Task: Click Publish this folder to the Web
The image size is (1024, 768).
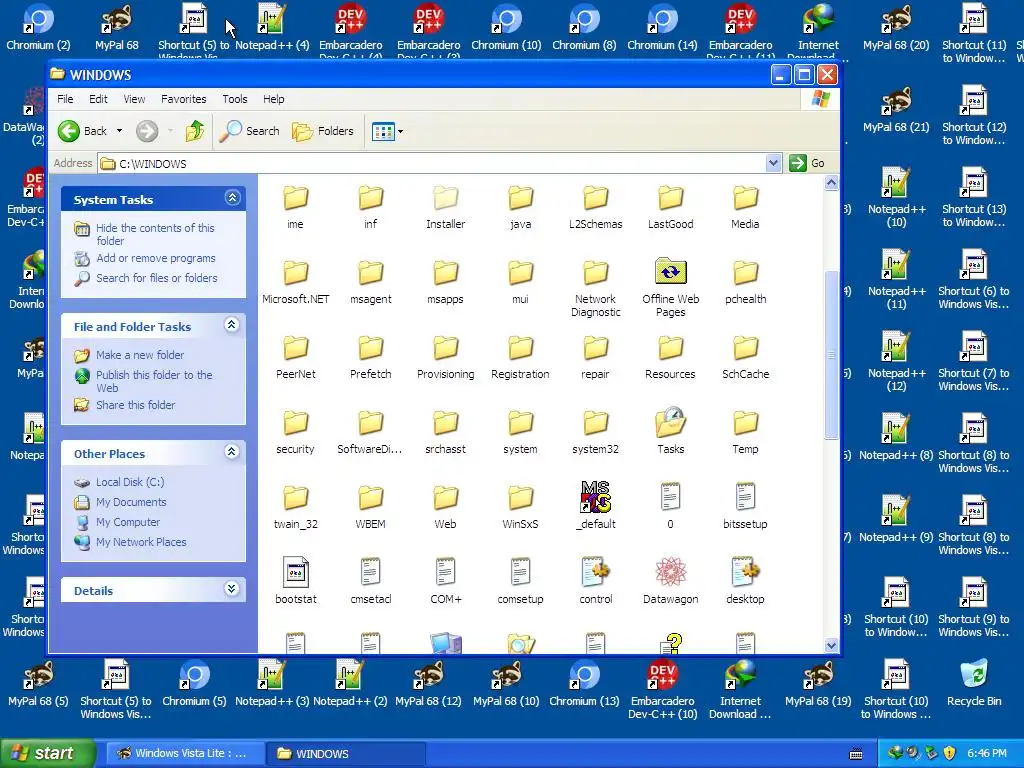Action: pyautogui.click(x=154, y=381)
